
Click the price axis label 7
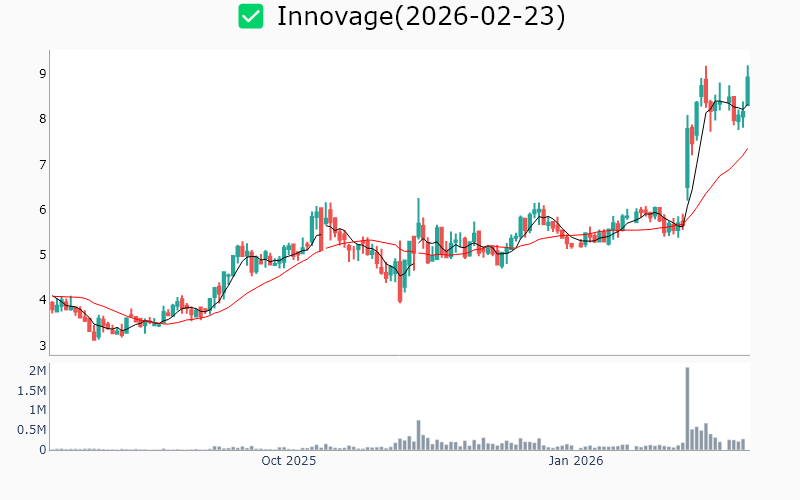(41, 164)
